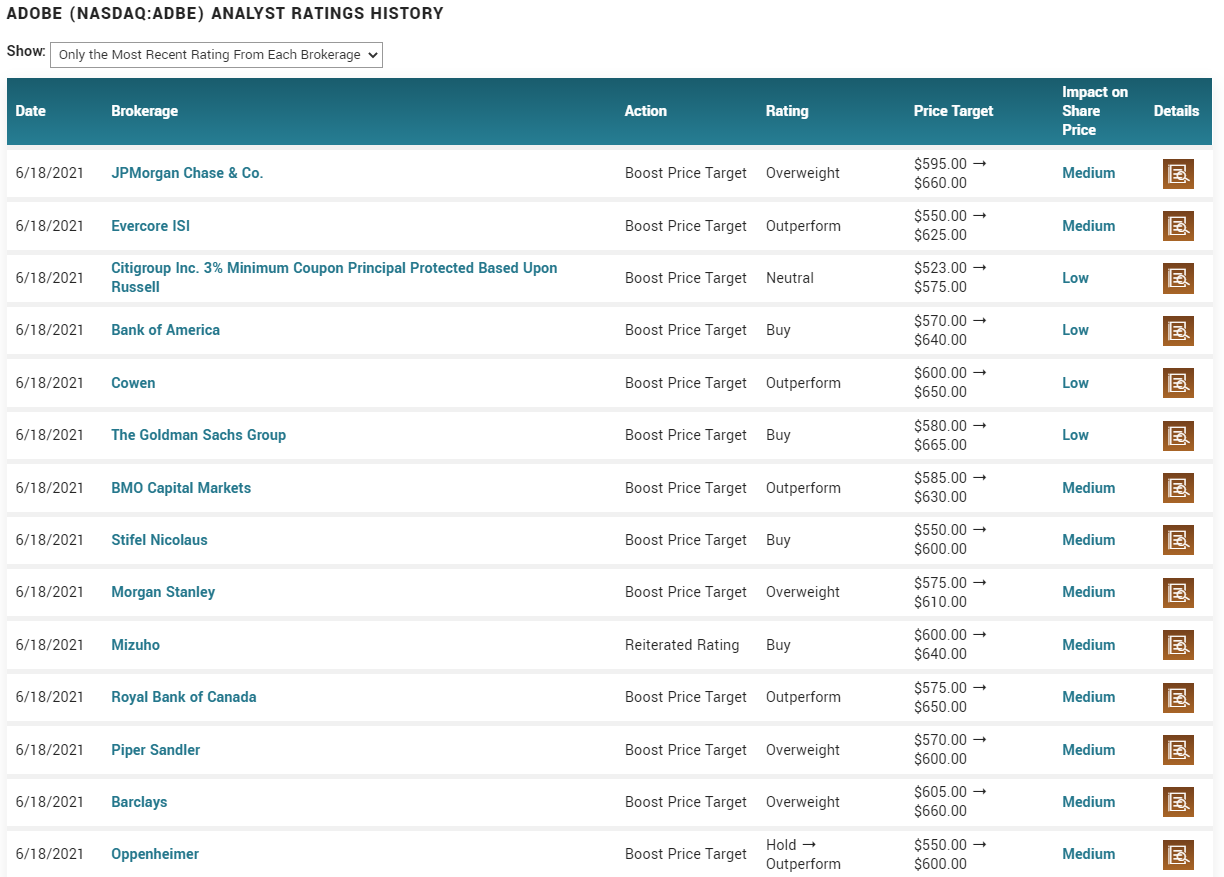Click Medium impact link in Evercore ISI row

pos(1088,226)
